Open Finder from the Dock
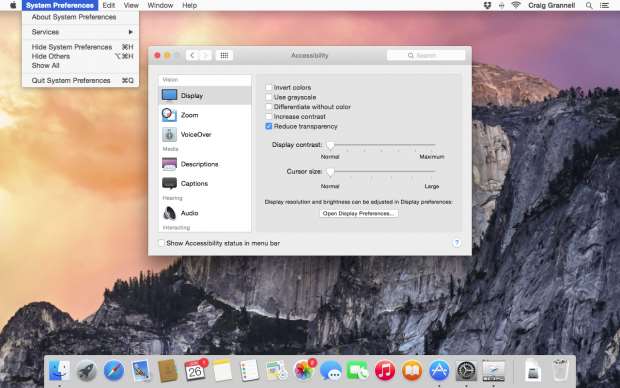The height and width of the screenshot is (388, 620). (59, 371)
